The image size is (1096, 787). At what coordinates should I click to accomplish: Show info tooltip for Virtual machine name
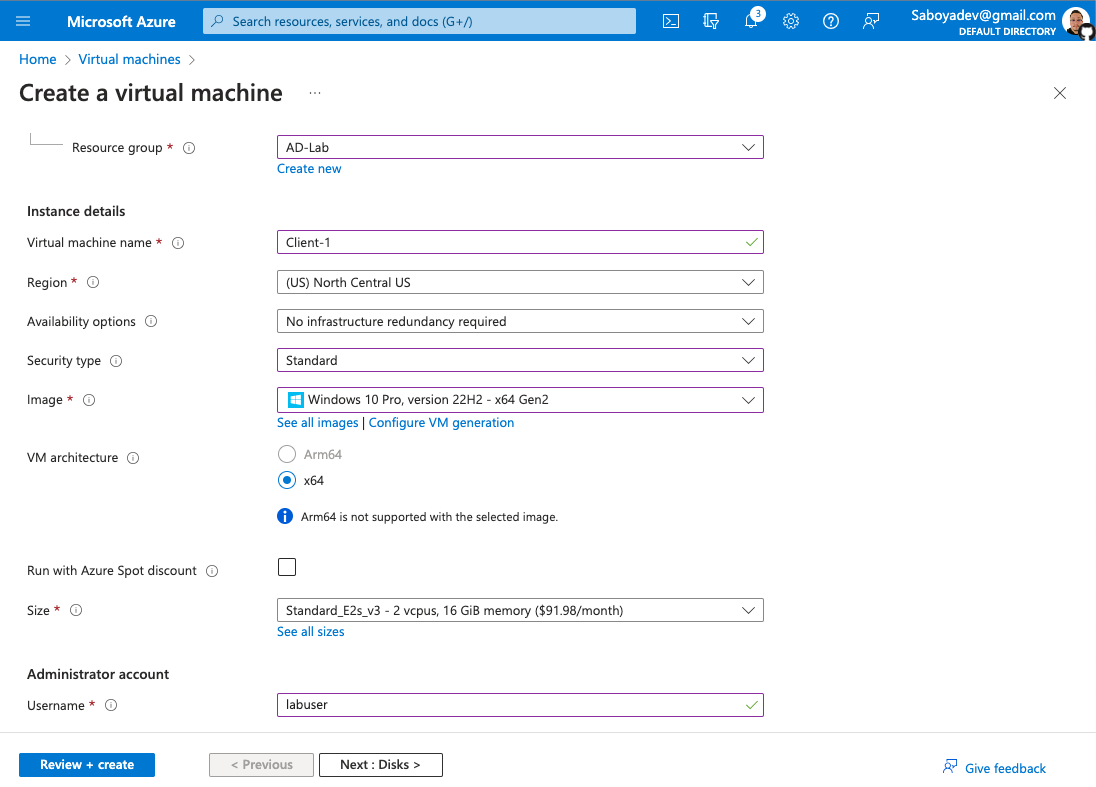pyautogui.click(x=178, y=243)
